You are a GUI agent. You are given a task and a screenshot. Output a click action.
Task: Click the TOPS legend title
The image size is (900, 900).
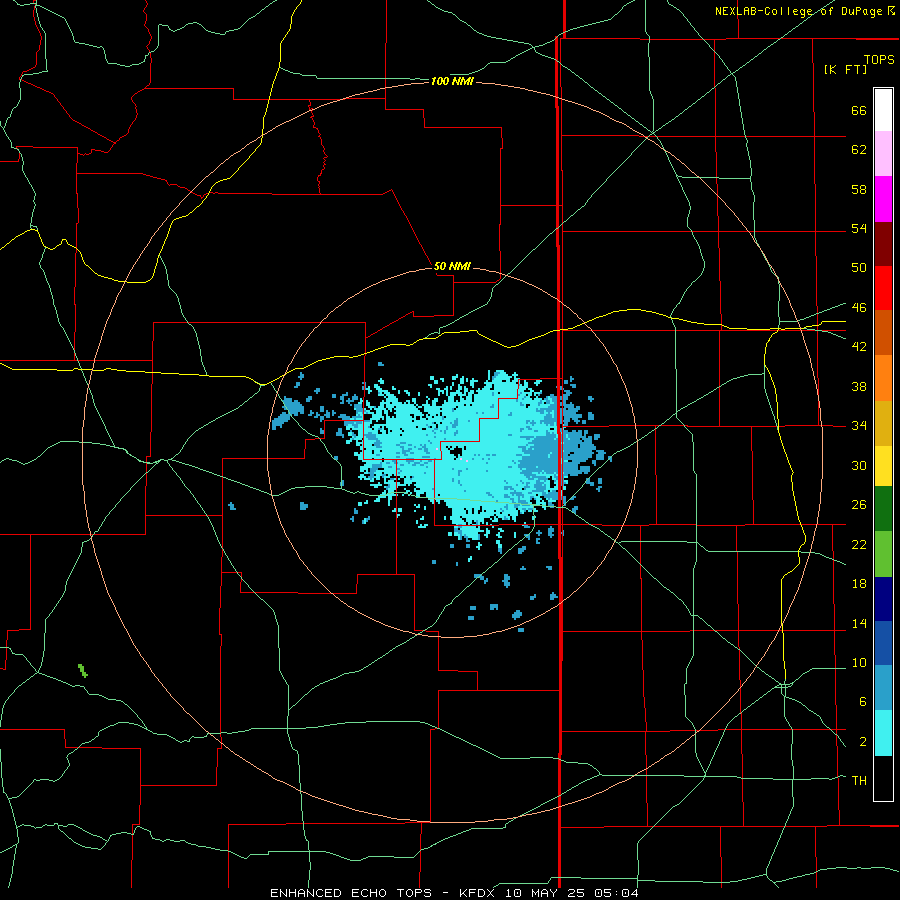879,60
